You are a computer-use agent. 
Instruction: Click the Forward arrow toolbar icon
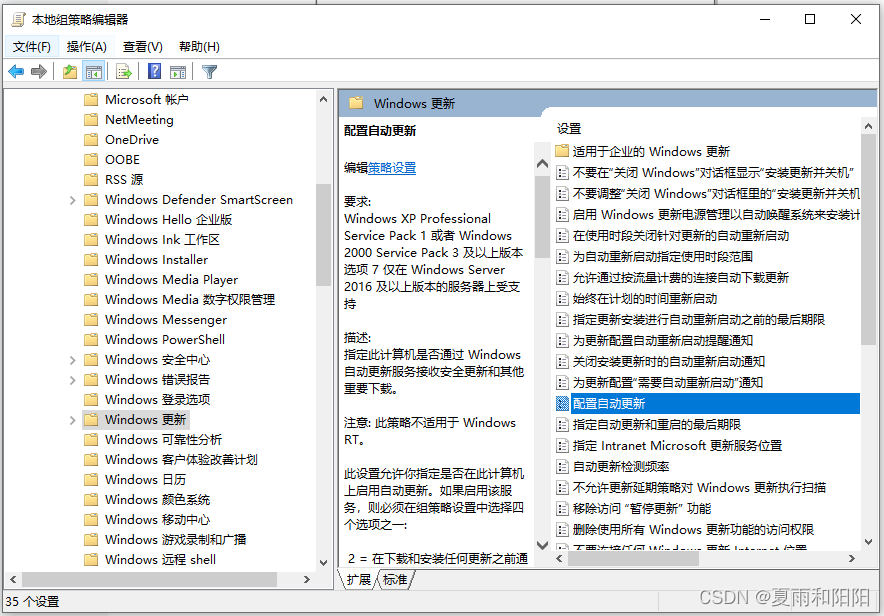click(39, 72)
